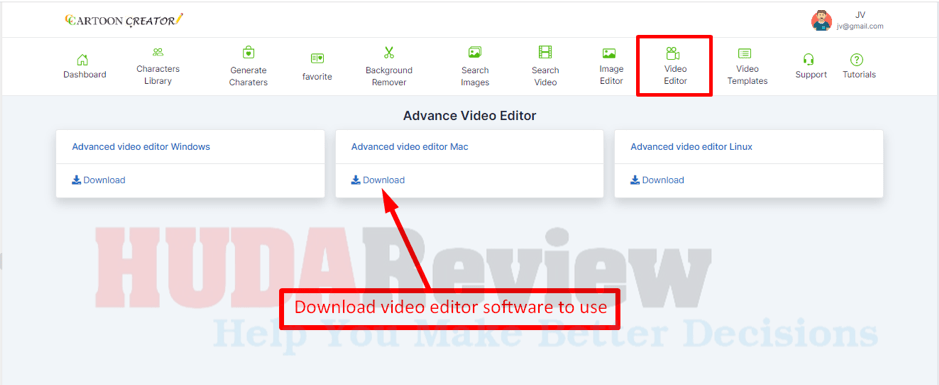Download the Windows video editor
Image resolution: width=939 pixels, height=385 pixels.
coord(98,180)
